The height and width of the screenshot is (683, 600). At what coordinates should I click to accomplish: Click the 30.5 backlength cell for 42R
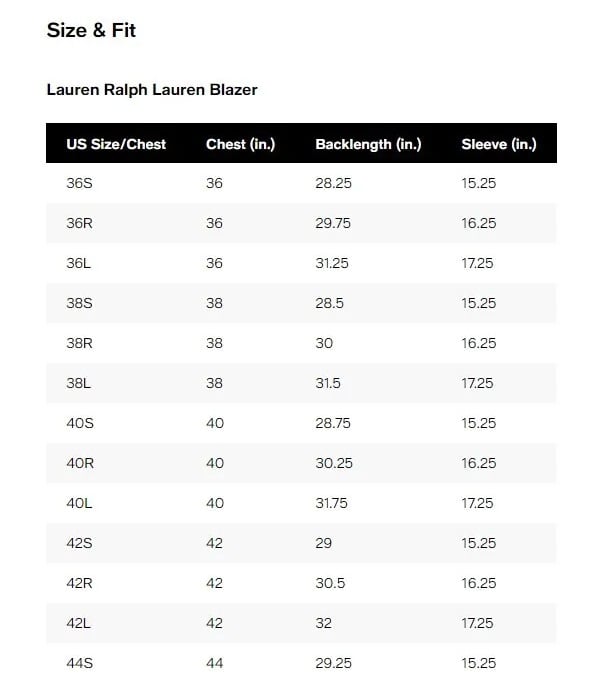(328, 583)
